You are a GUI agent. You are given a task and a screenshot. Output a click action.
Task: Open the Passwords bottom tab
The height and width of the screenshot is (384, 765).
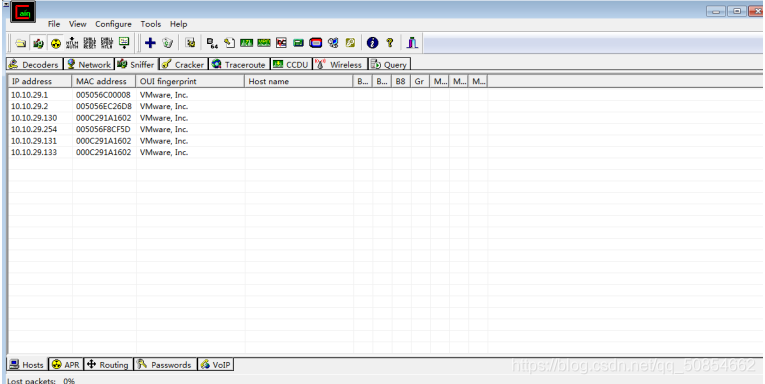click(x=165, y=364)
